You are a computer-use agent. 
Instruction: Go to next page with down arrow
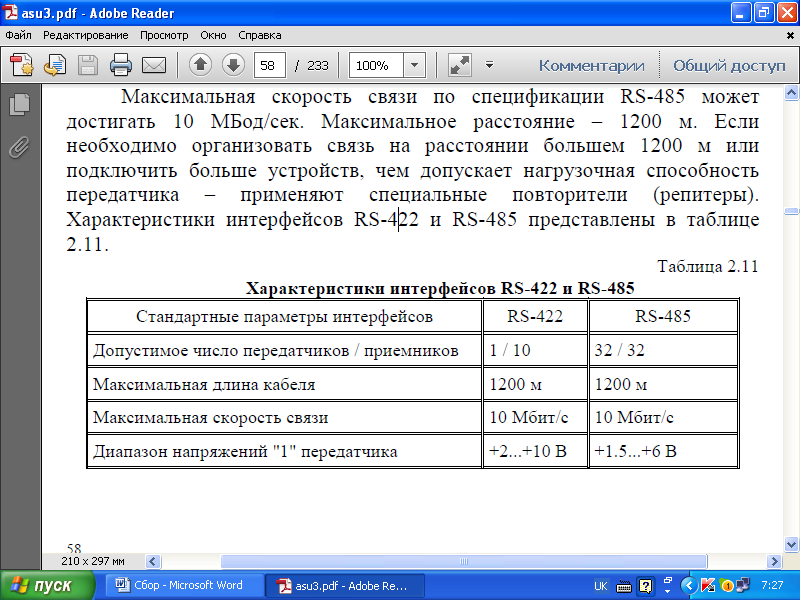233,65
